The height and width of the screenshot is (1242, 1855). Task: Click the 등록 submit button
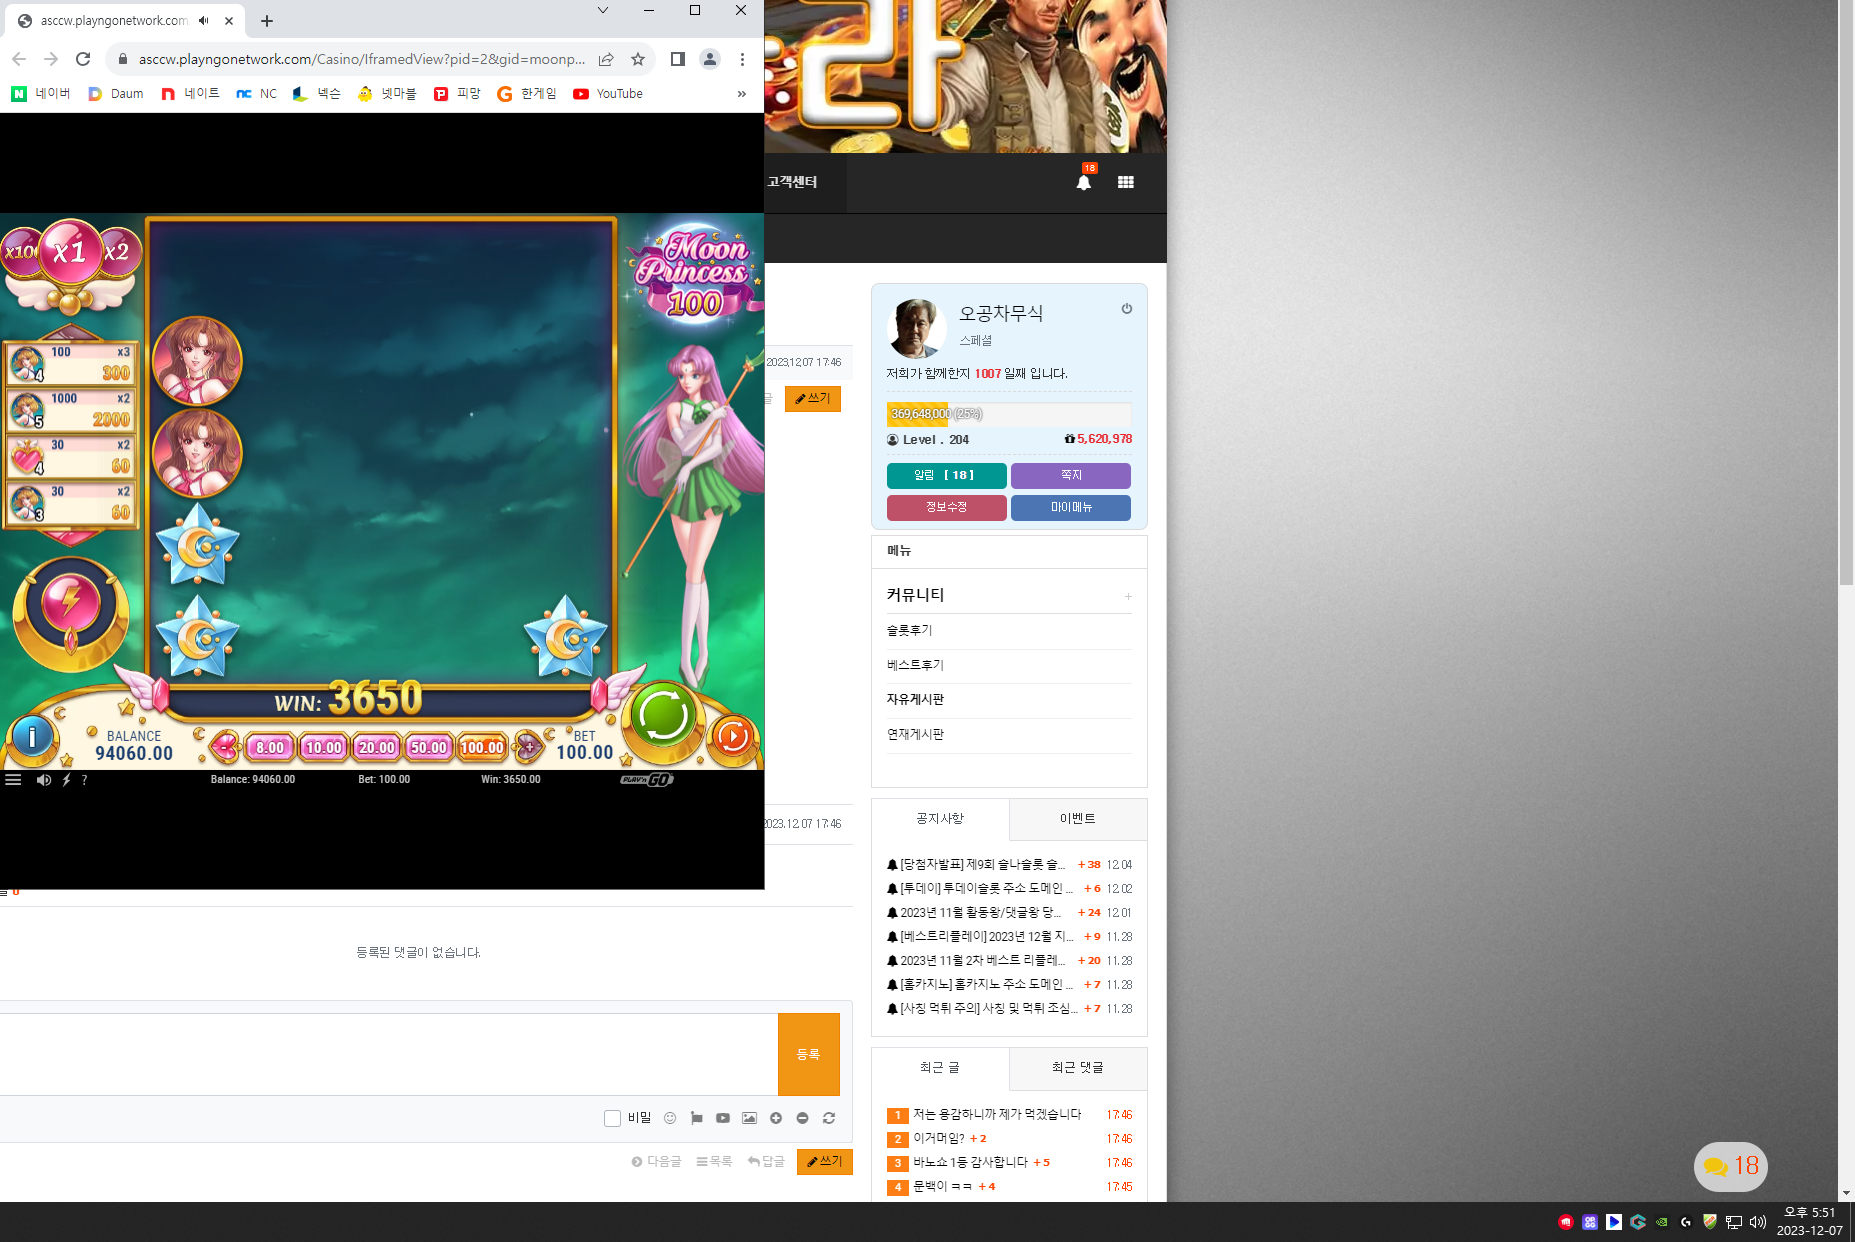click(808, 1055)
